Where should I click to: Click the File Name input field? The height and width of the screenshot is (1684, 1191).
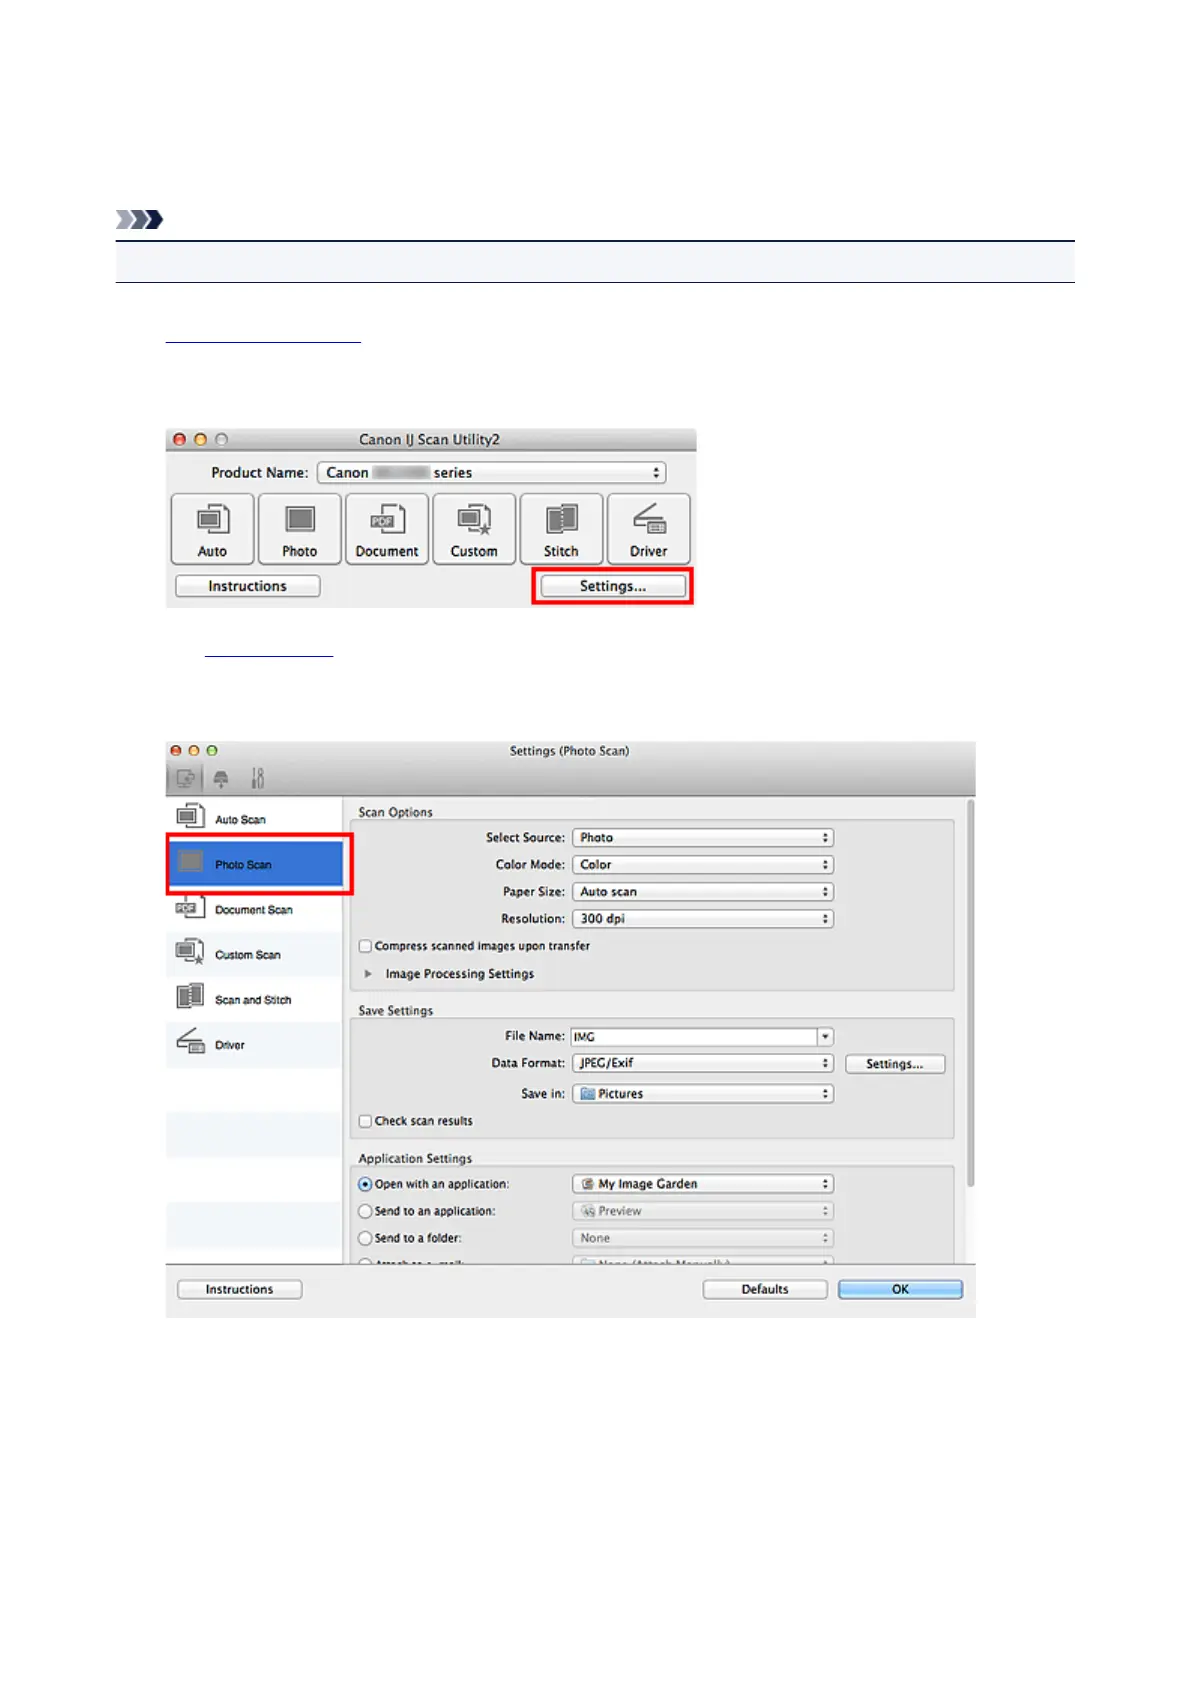tap(694, 1037)
